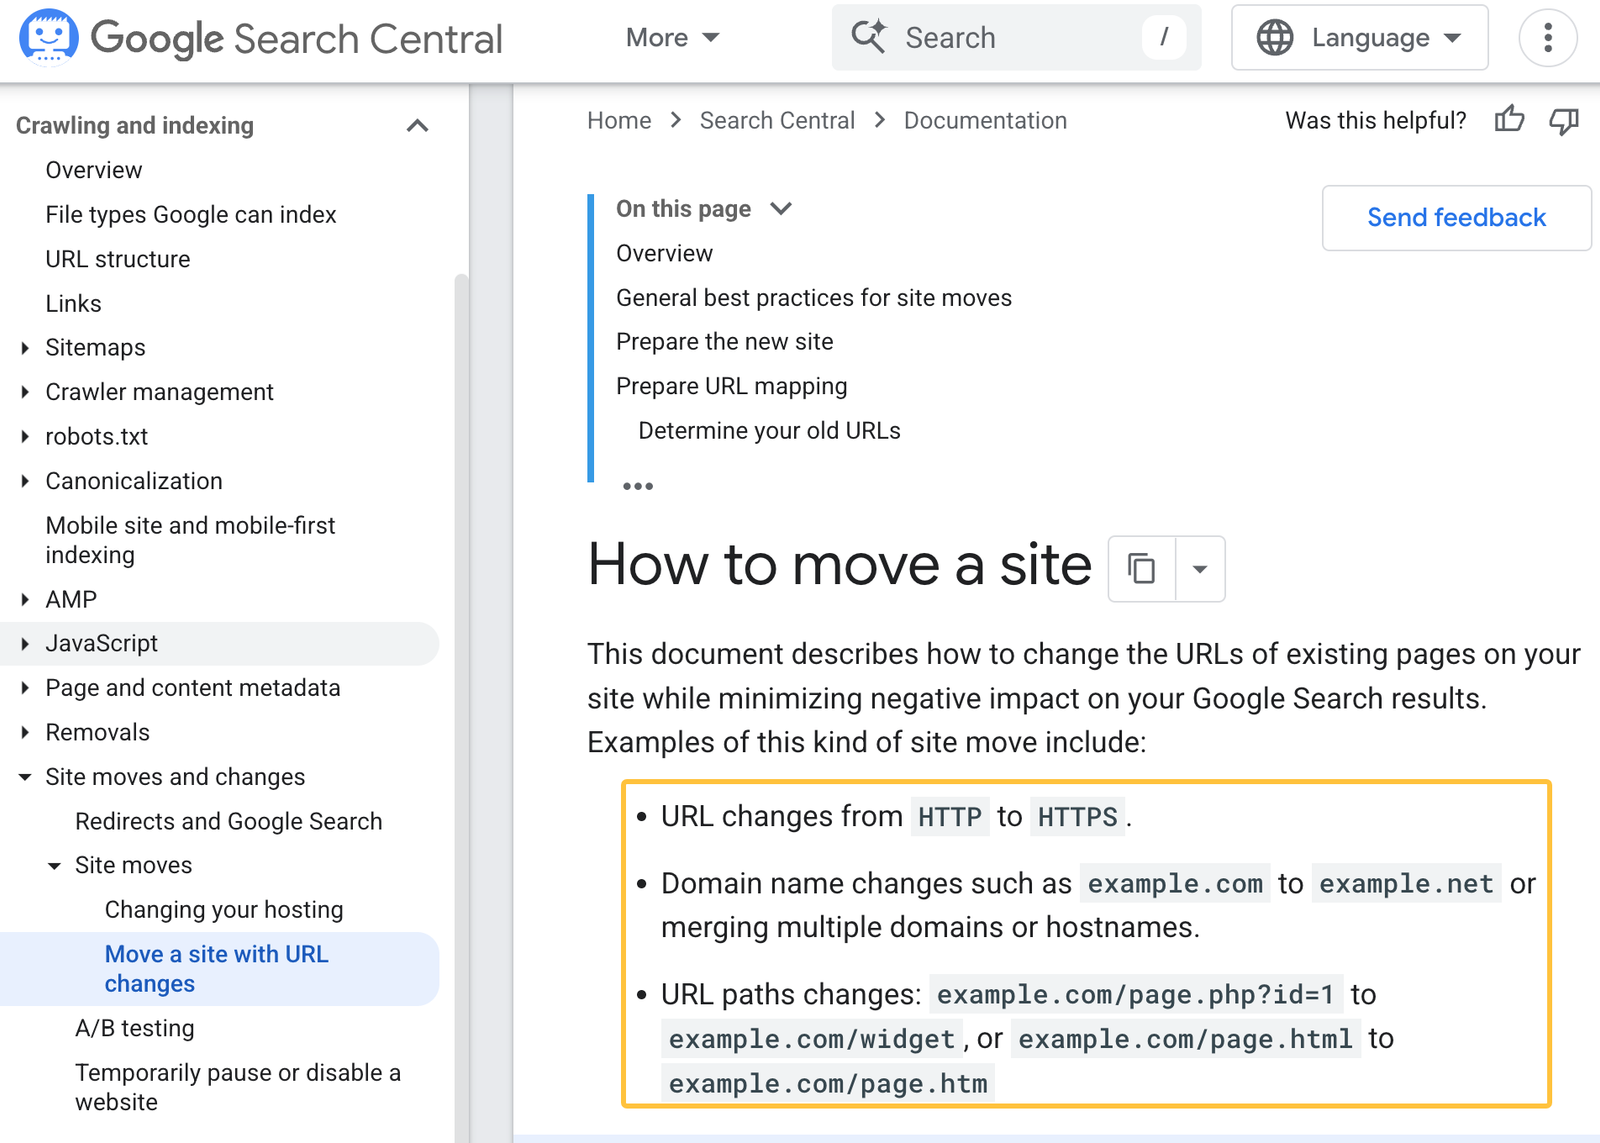Image resolution: width=1600 pixels, height=1143 pixels.
Task: Collapse Site moves and changes section
Action: click(25, 777)
